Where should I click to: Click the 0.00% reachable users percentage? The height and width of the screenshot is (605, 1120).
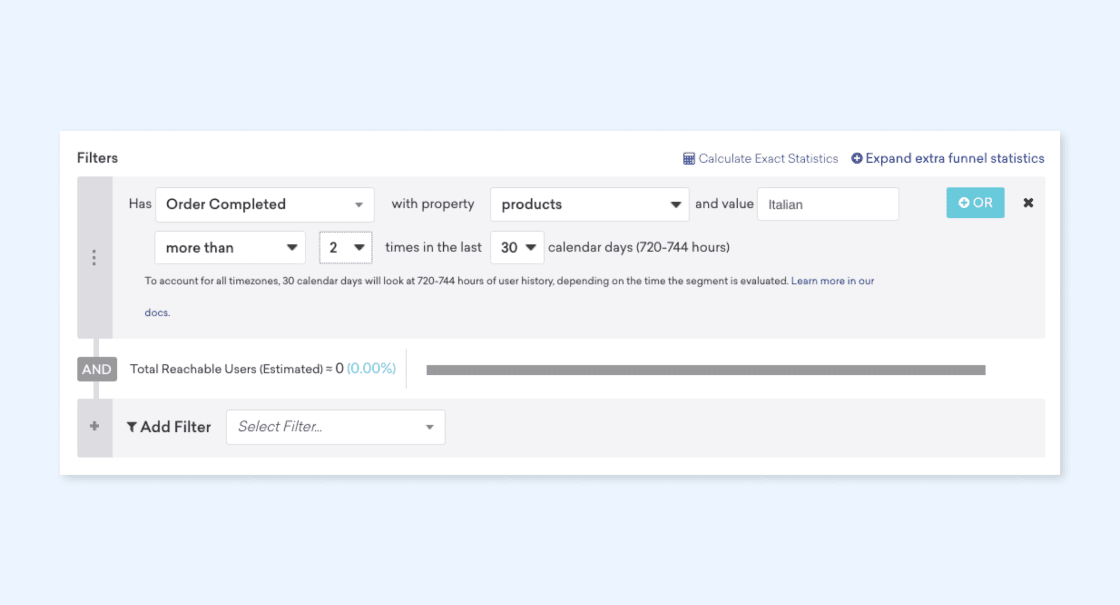pyautogui.click(x=371, y=369)
